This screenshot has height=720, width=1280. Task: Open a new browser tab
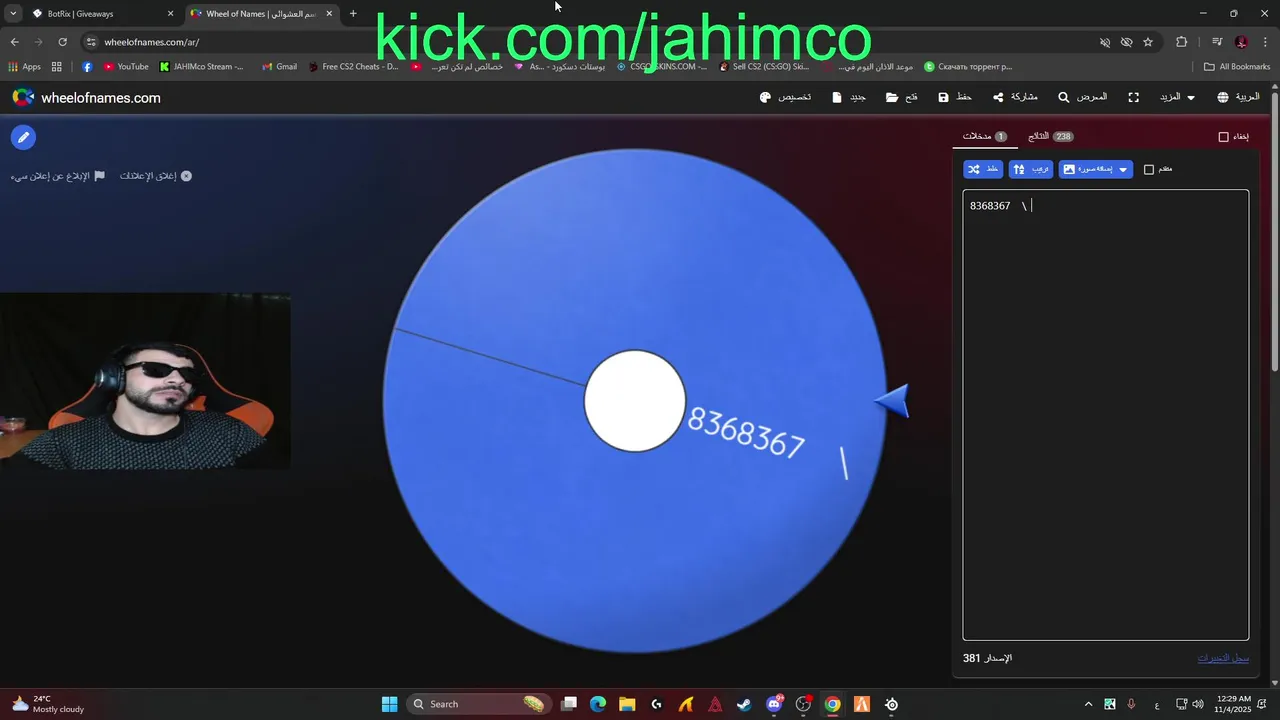click(353, 14)
